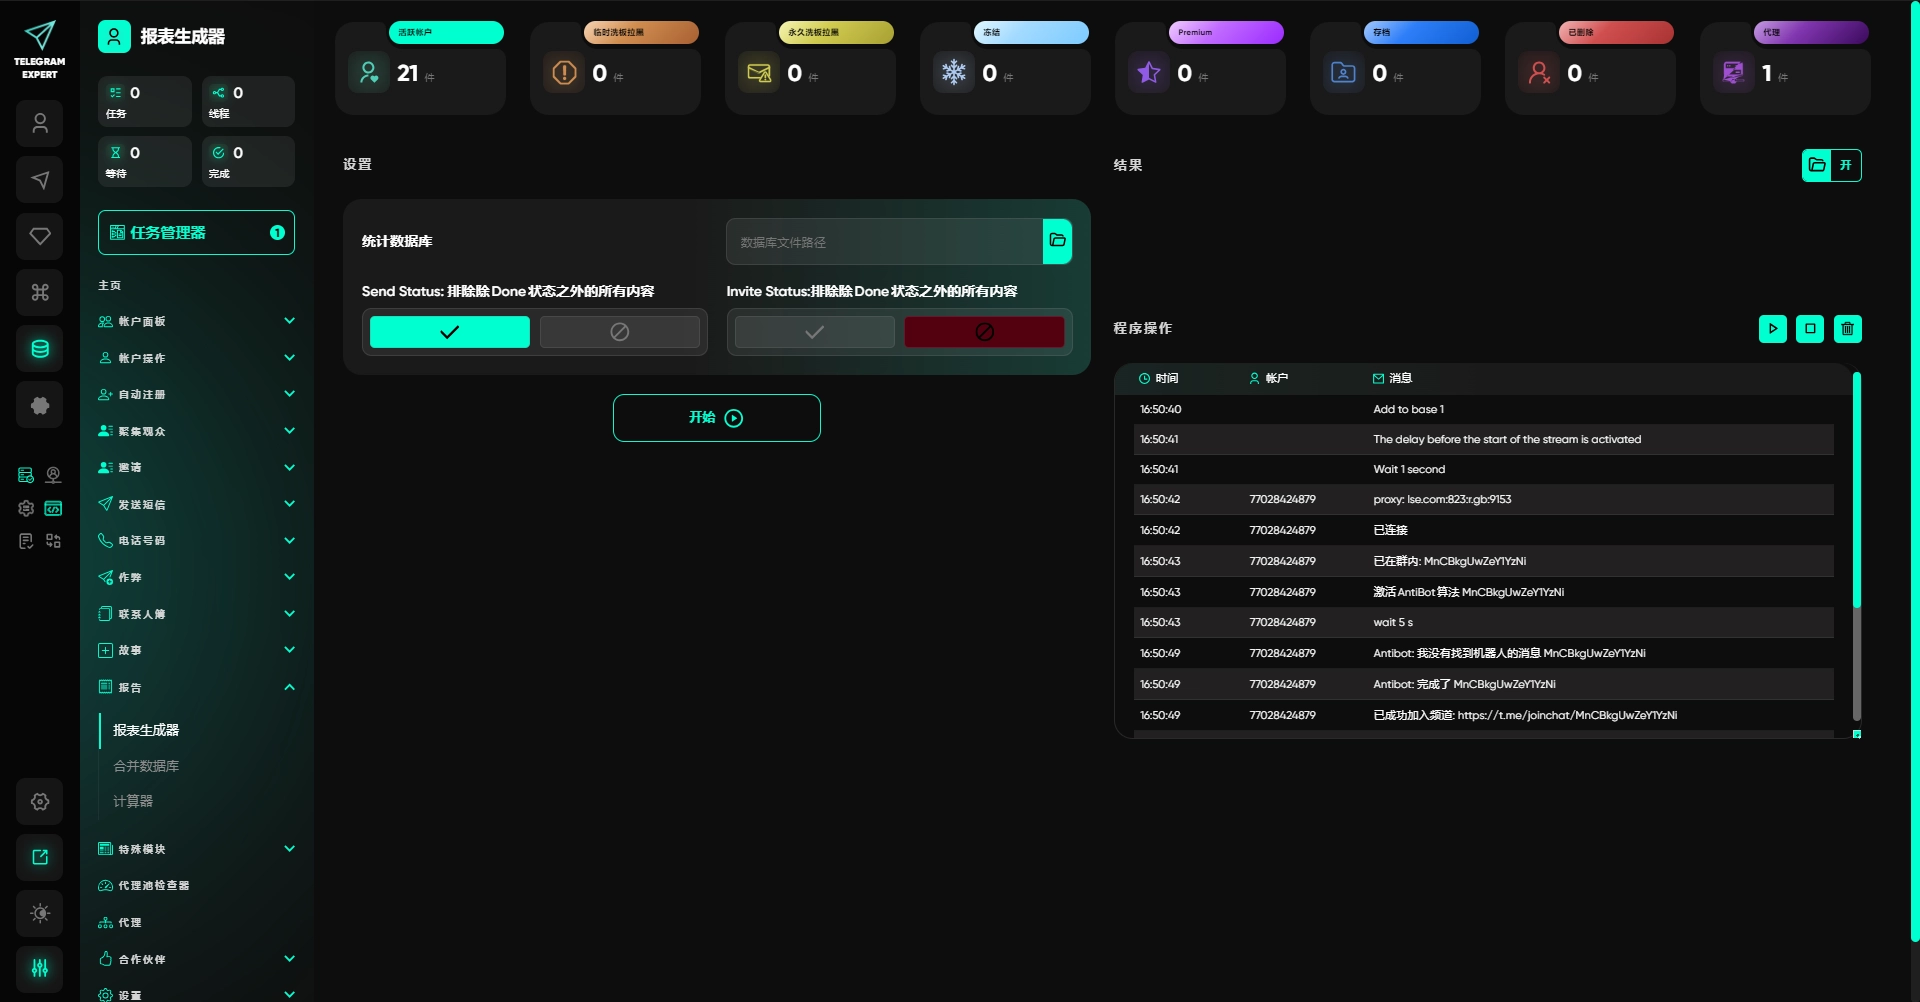Click the equalizer sliders icon at rail bottom
Viewport: 1920px width, 1002px height.
[x=40, y=968]
